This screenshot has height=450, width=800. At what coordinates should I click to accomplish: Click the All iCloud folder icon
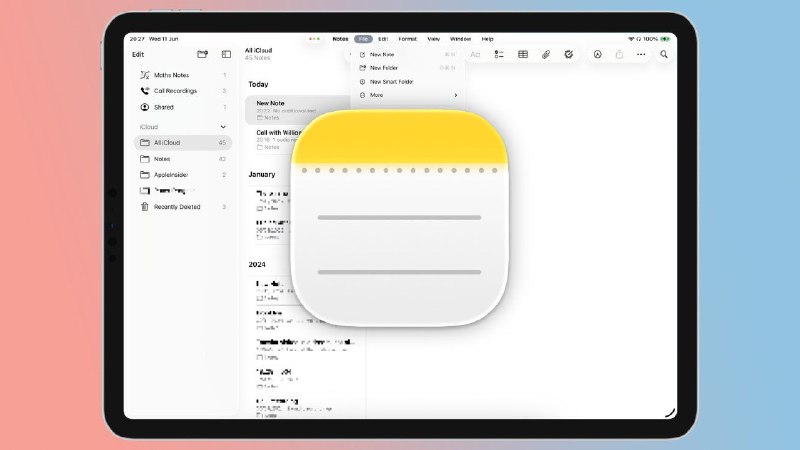(x=145, y=143)
